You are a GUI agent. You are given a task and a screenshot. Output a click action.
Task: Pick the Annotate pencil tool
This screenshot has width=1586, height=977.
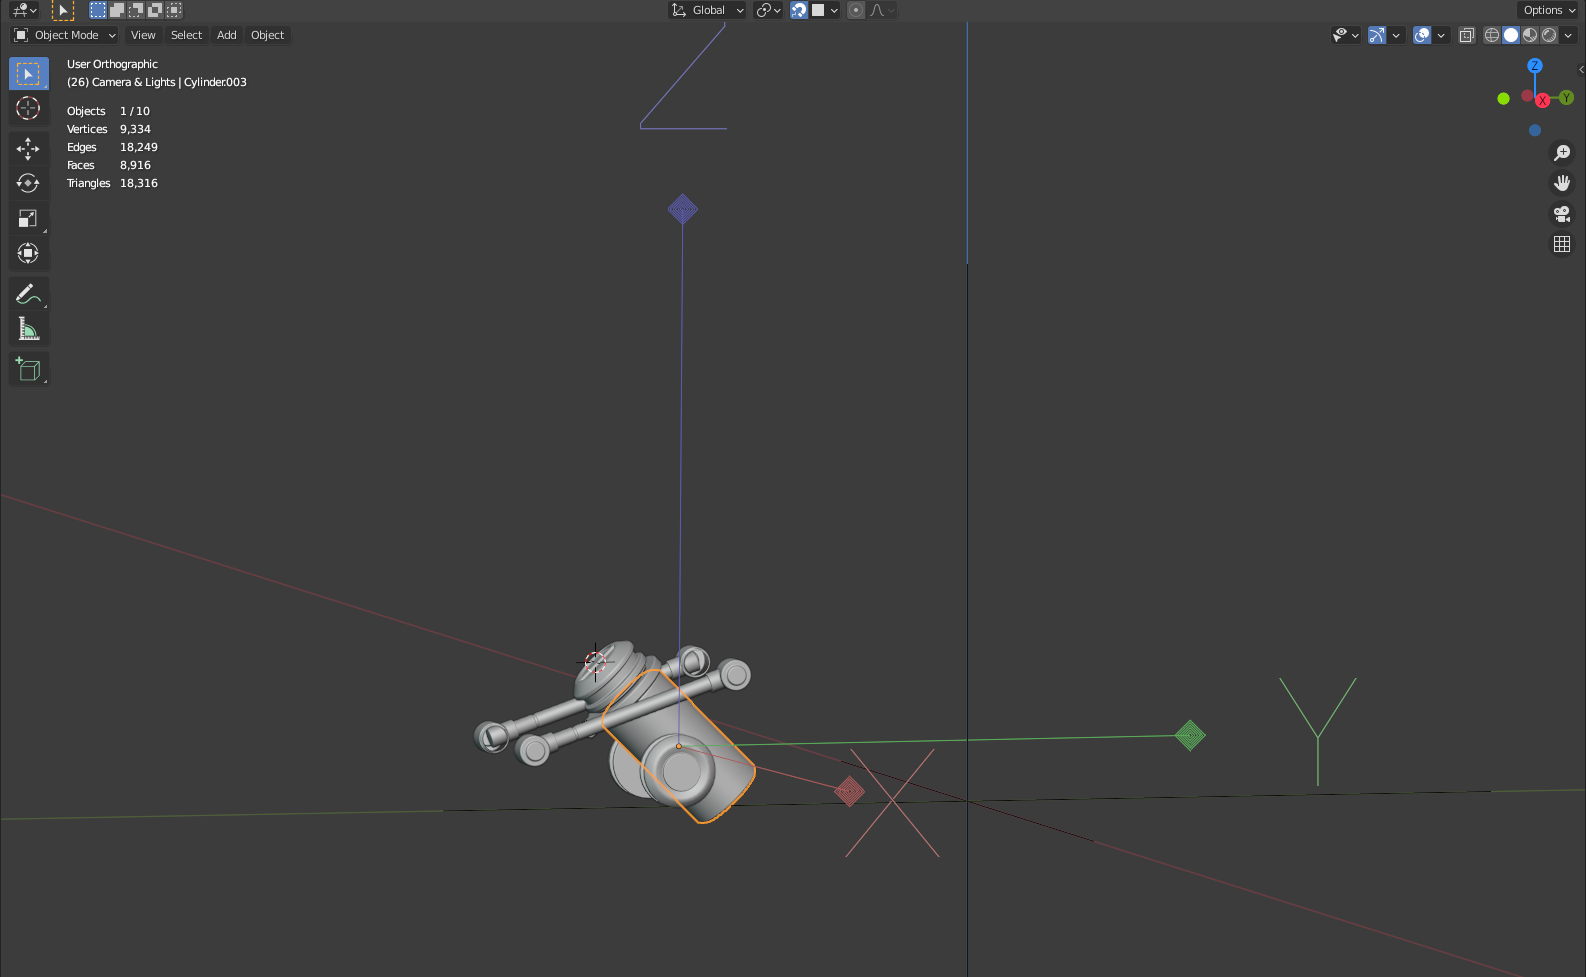click(28, 294)
